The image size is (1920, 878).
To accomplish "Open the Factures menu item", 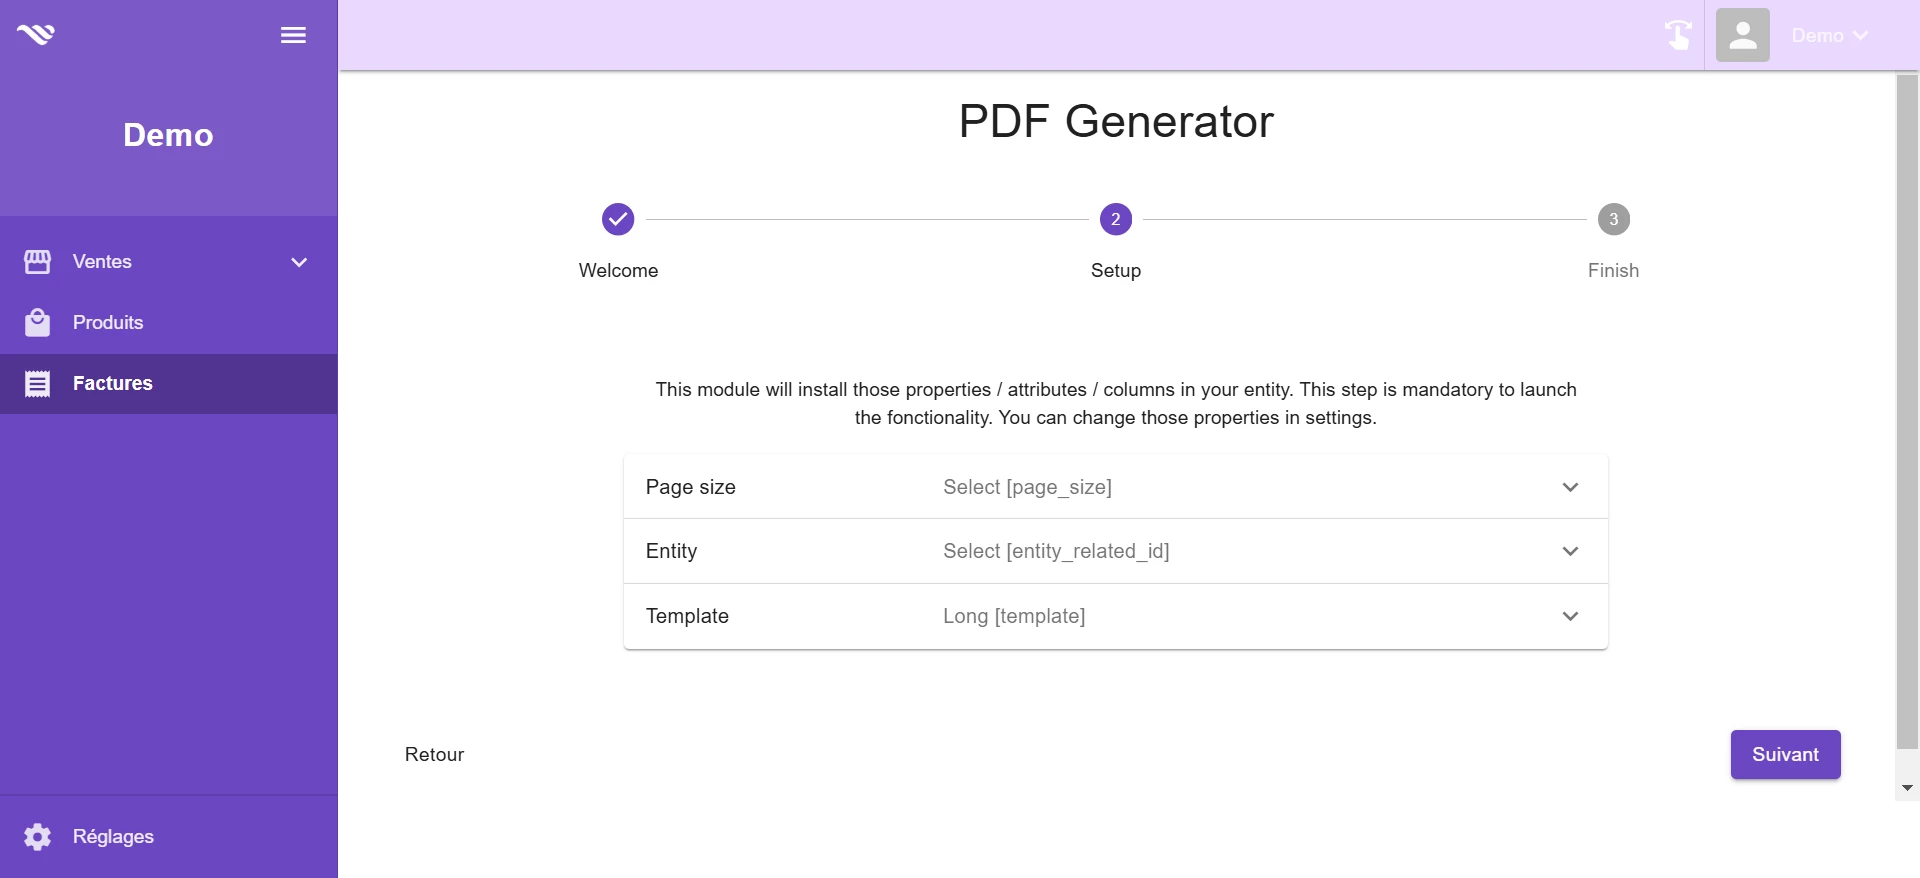I will point(168,384).
